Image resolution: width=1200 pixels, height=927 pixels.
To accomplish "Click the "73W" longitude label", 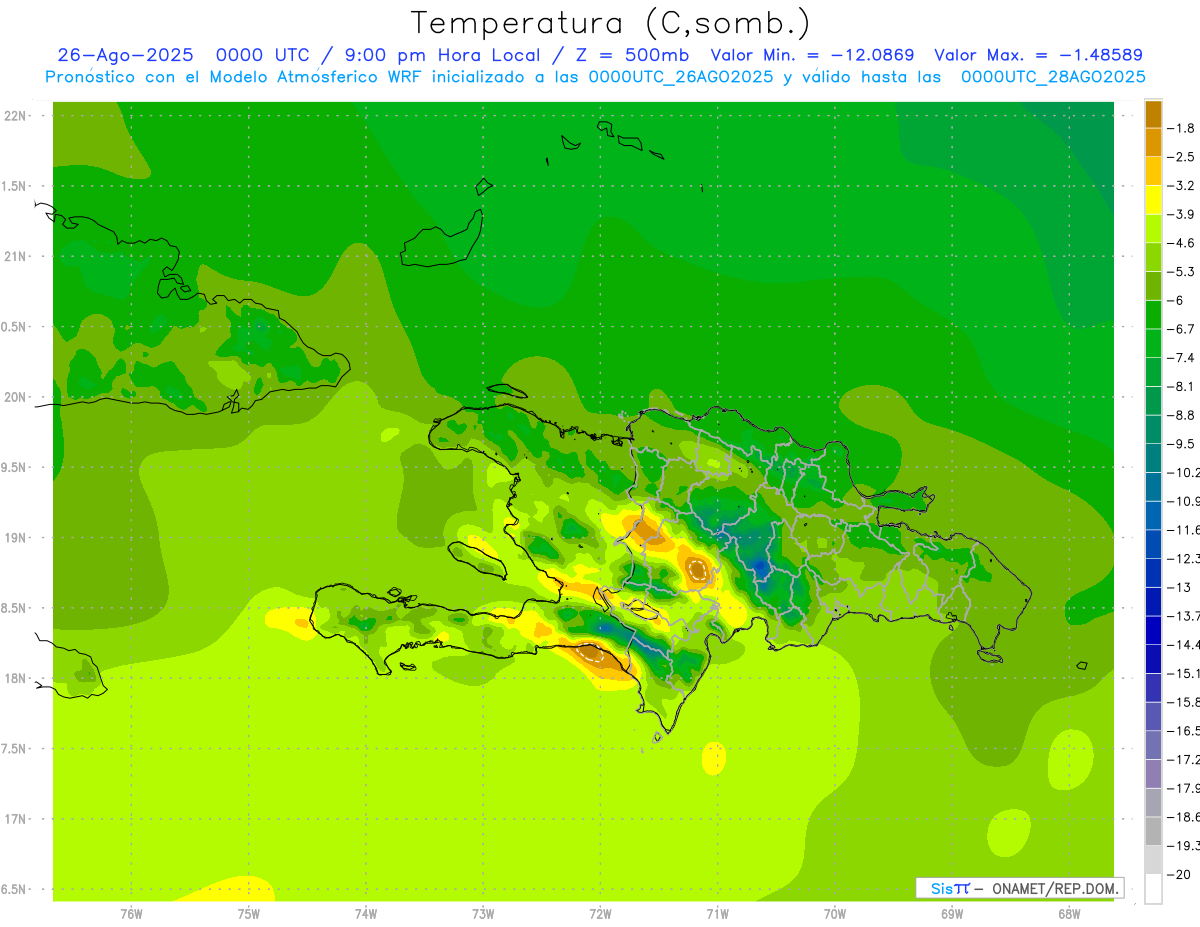I will (x=483, y=913).
